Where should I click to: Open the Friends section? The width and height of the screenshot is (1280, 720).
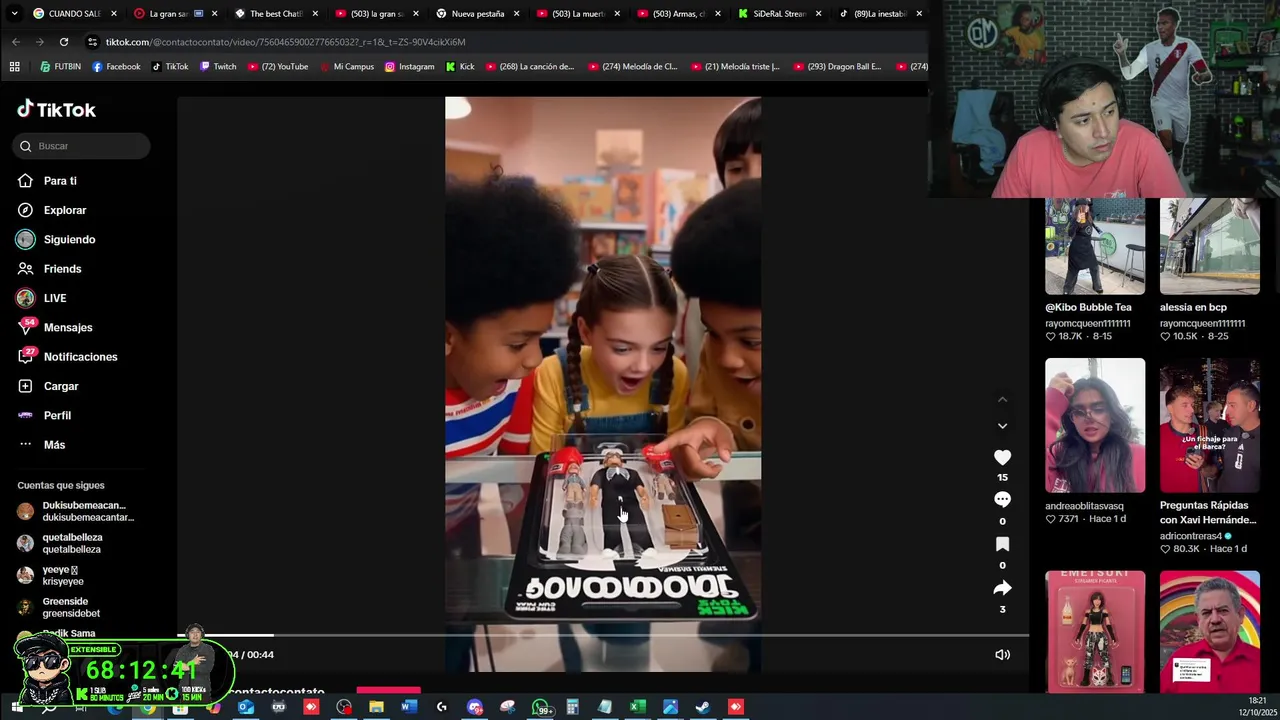point(62,269)
